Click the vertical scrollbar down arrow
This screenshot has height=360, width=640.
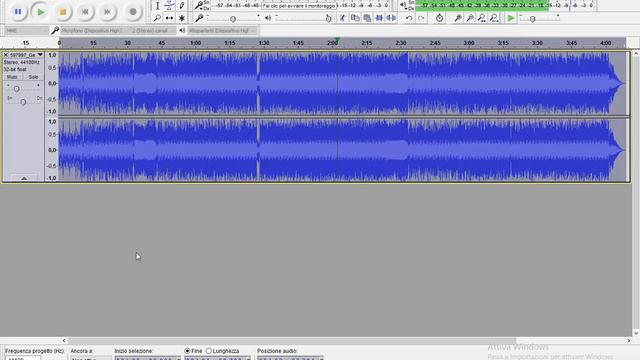click(x=636, y=333)
